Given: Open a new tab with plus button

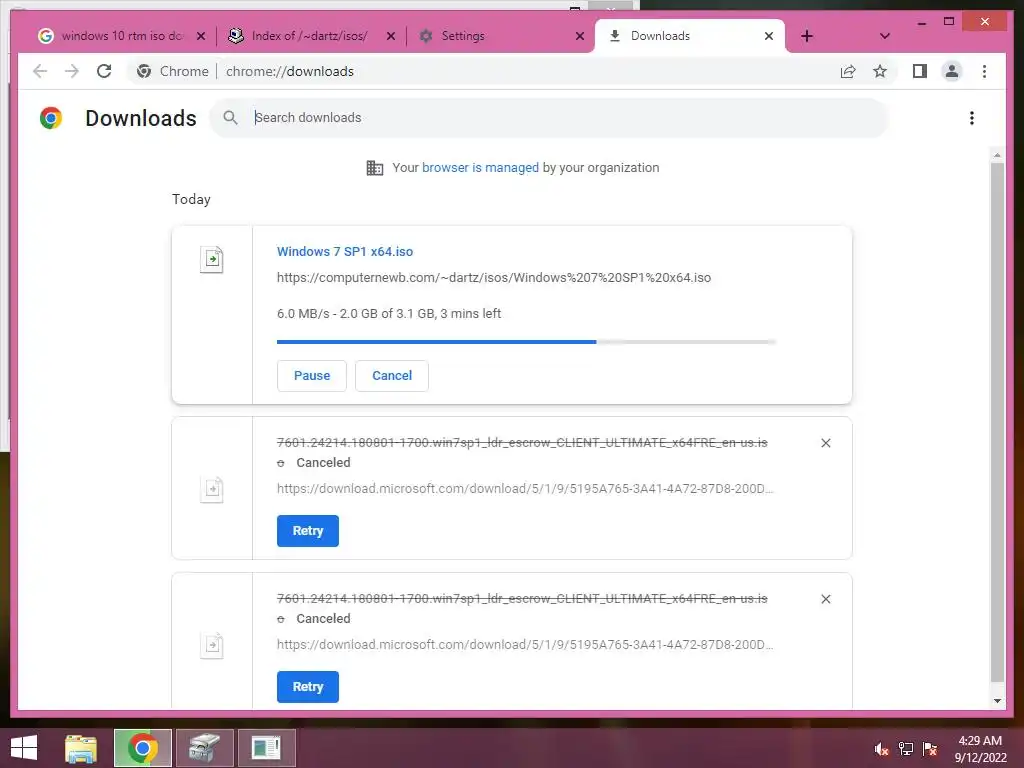Looking at the screenshot, I should click(x=807, y=36).
